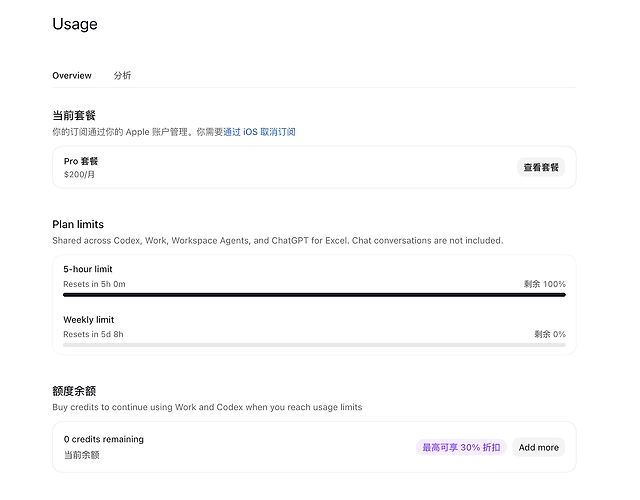This screenshot has width=640, height=500.
Task: Select the 额度余额 heading
Action: tap(74, 391)
